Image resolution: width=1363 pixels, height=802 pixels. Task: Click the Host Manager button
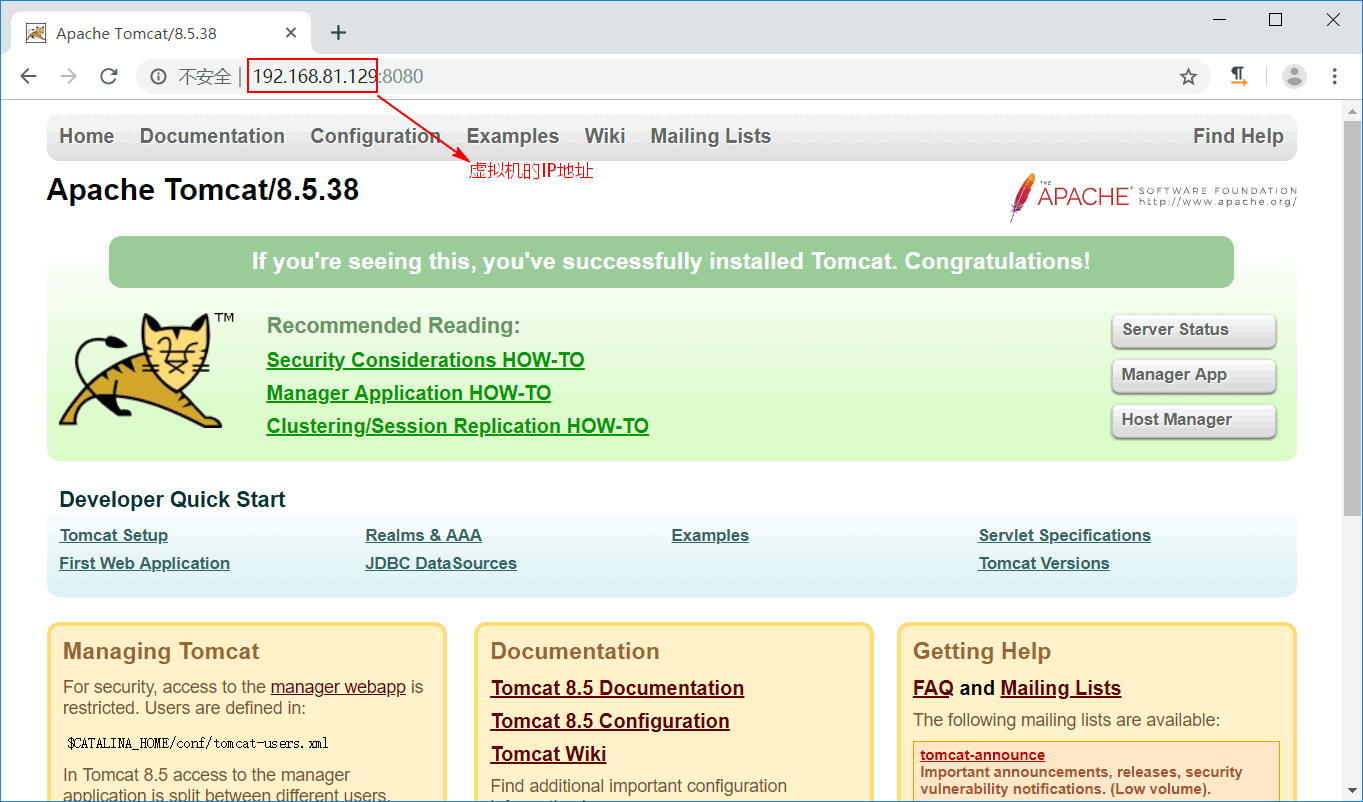click(x=1193, y=420)
